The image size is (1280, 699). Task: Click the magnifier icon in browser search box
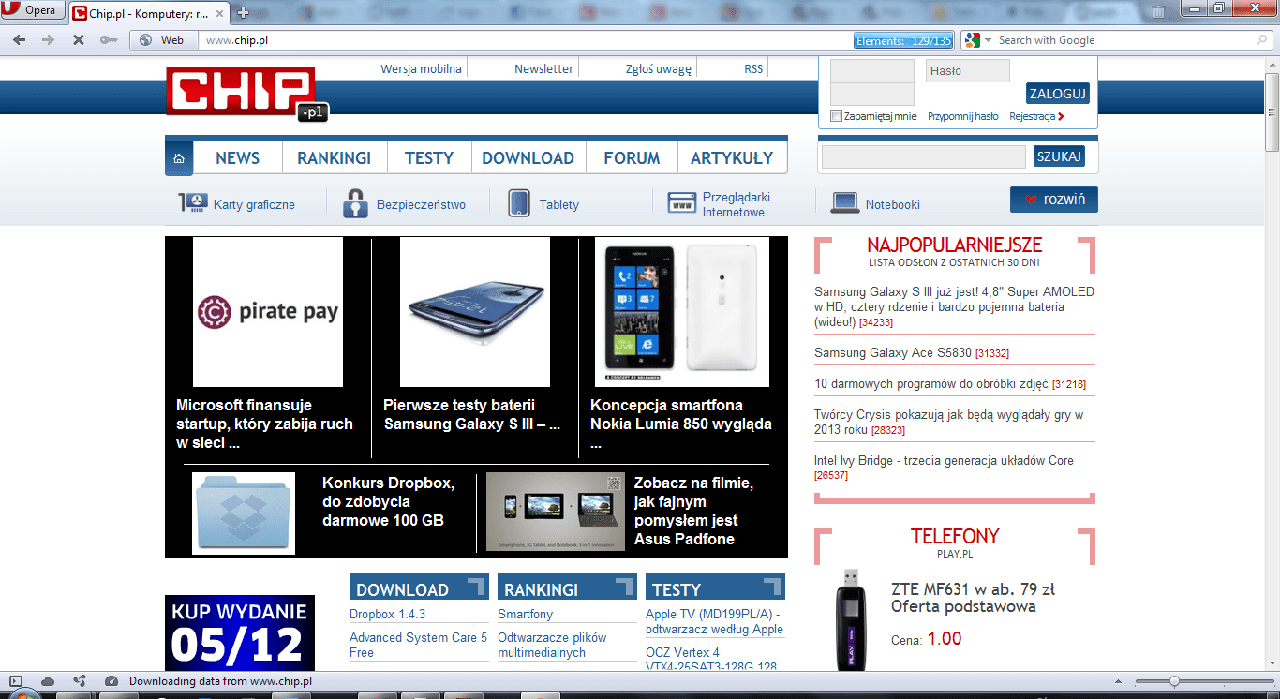click(x=1262, y=40)
